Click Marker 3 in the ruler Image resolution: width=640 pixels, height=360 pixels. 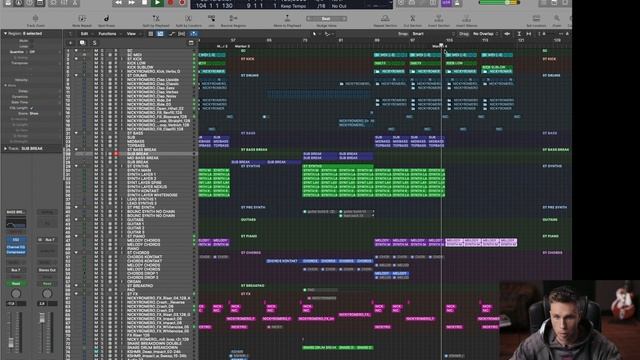242,46
